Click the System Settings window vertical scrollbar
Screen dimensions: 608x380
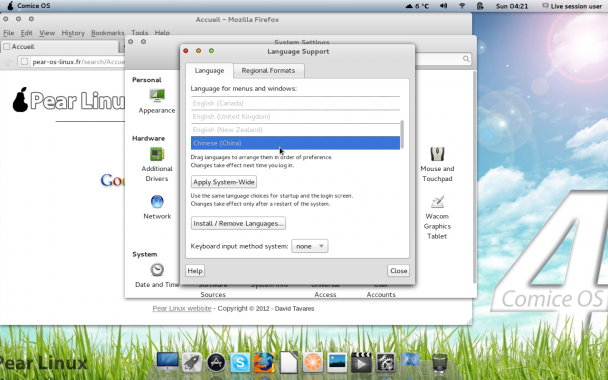[474, 176]
